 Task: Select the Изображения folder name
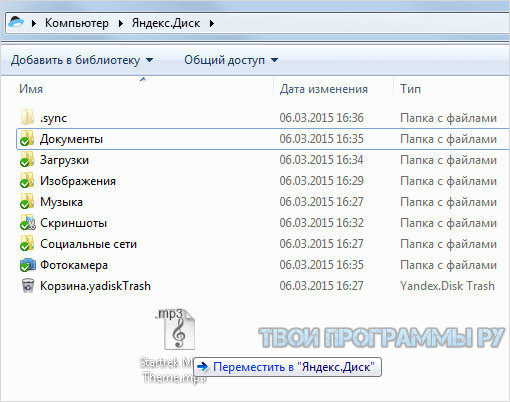78,181
